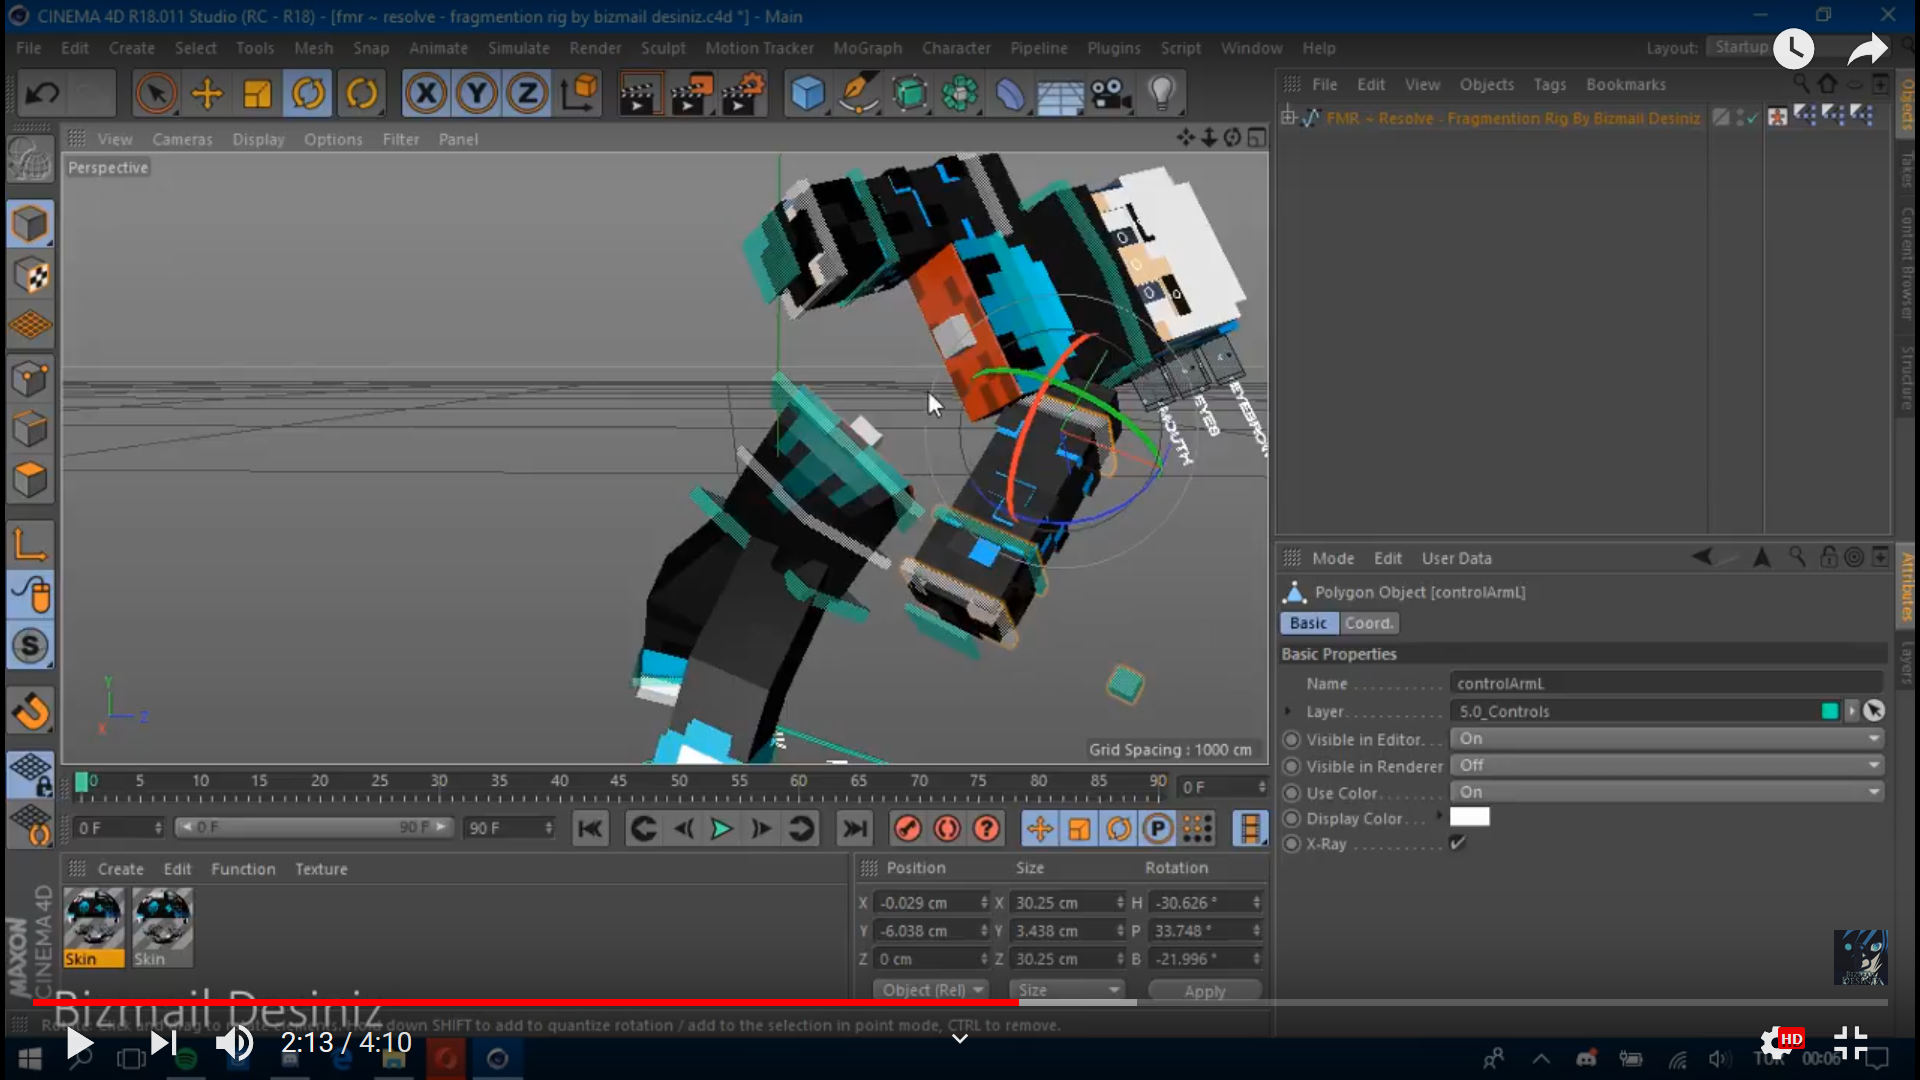Image resolution: width=1920 pixels, height=1080 pixels.
Task: Open video settings gear
Action: [x=1777, y=1043]
